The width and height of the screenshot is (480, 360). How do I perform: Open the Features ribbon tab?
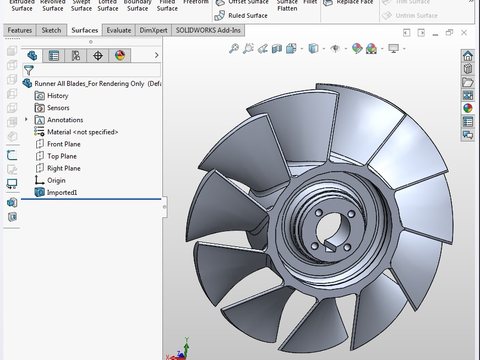click(20, 30)
